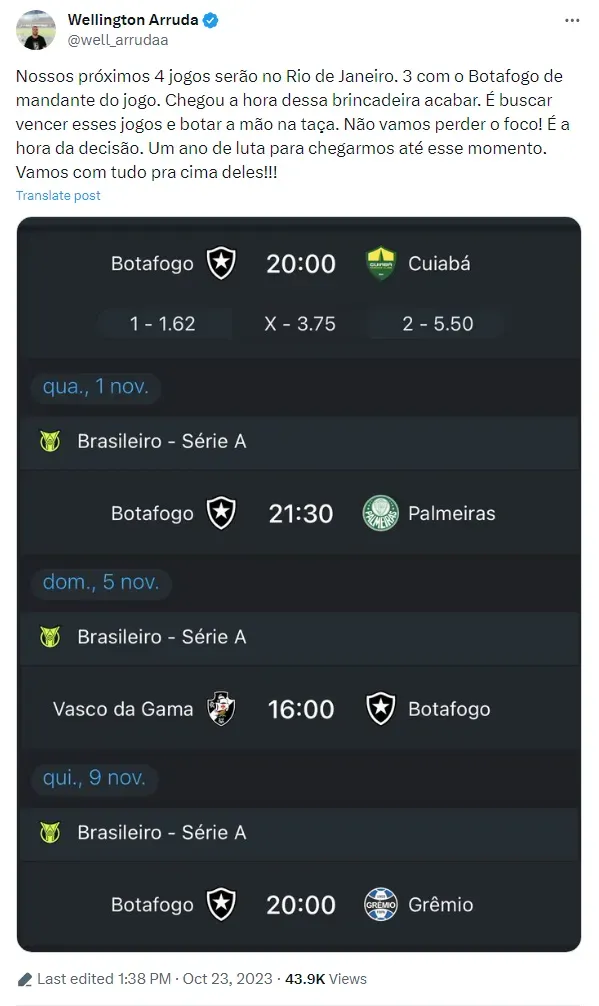Screen dimensions: 599x1006
Task: Click Wellington Arruda's profile avatar
Action: 36,30
